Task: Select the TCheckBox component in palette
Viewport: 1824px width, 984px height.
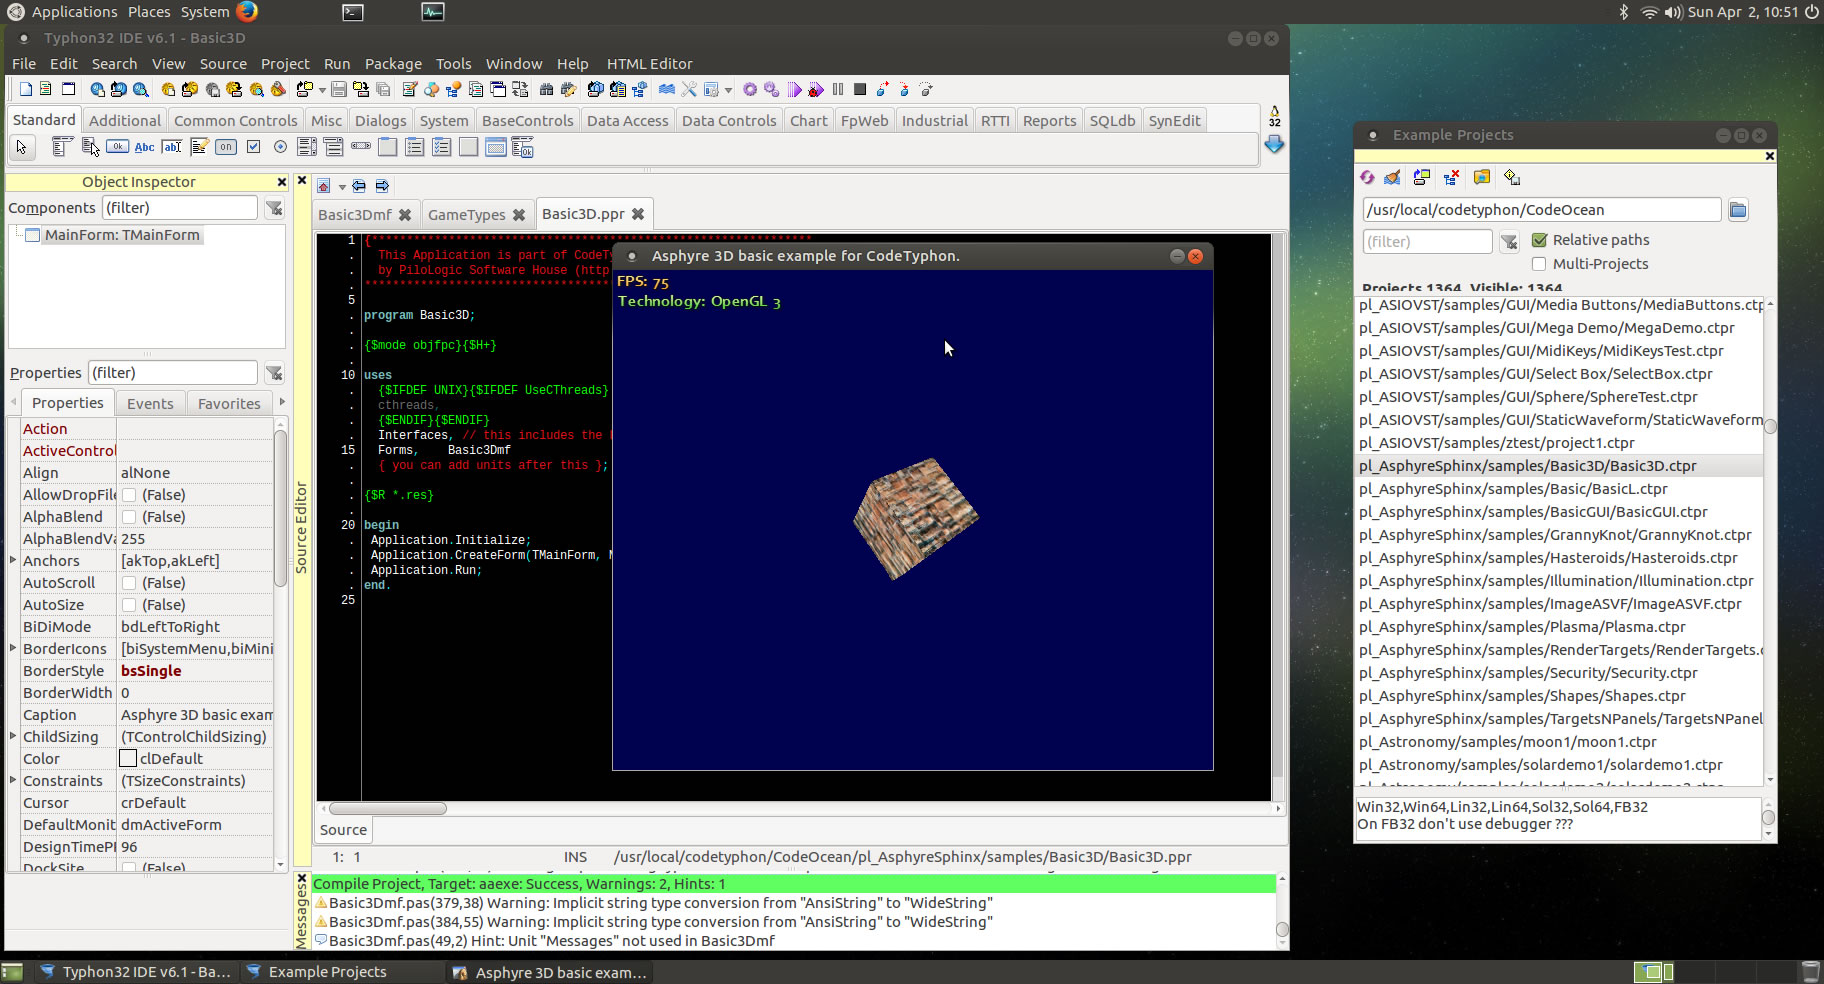Action: [253, 147]
